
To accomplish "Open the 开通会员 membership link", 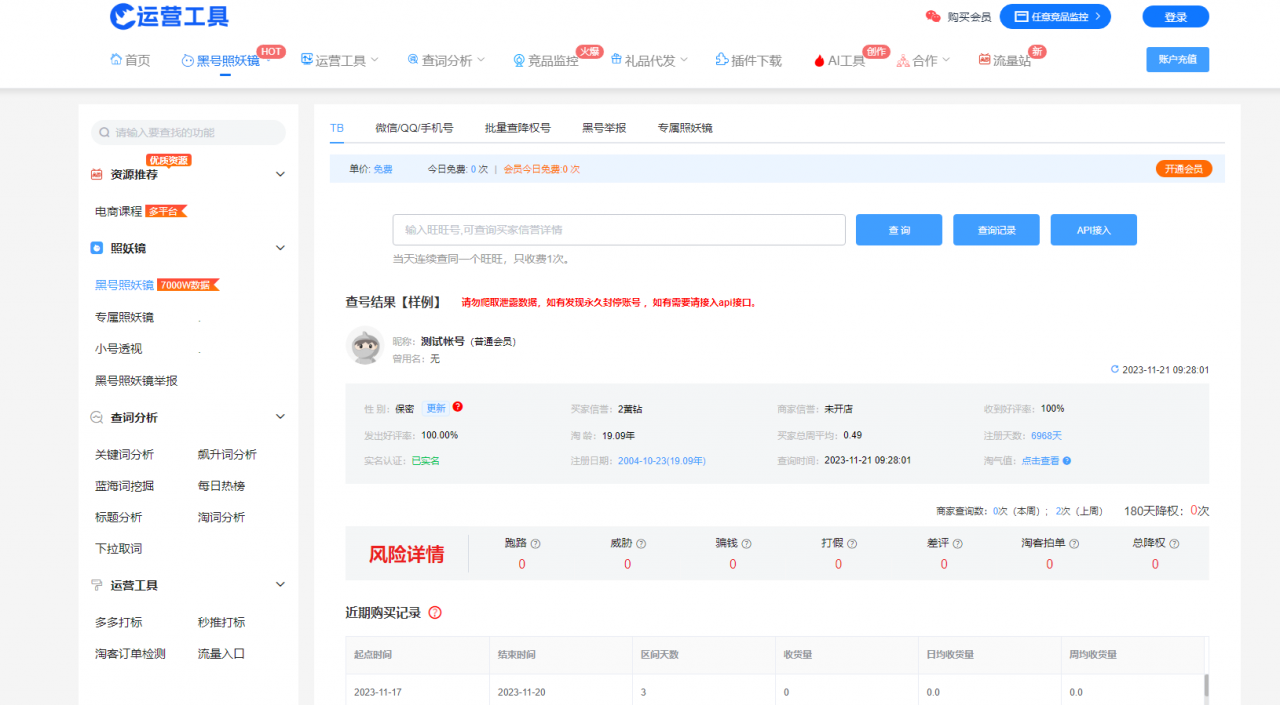I will [1183, 168].
